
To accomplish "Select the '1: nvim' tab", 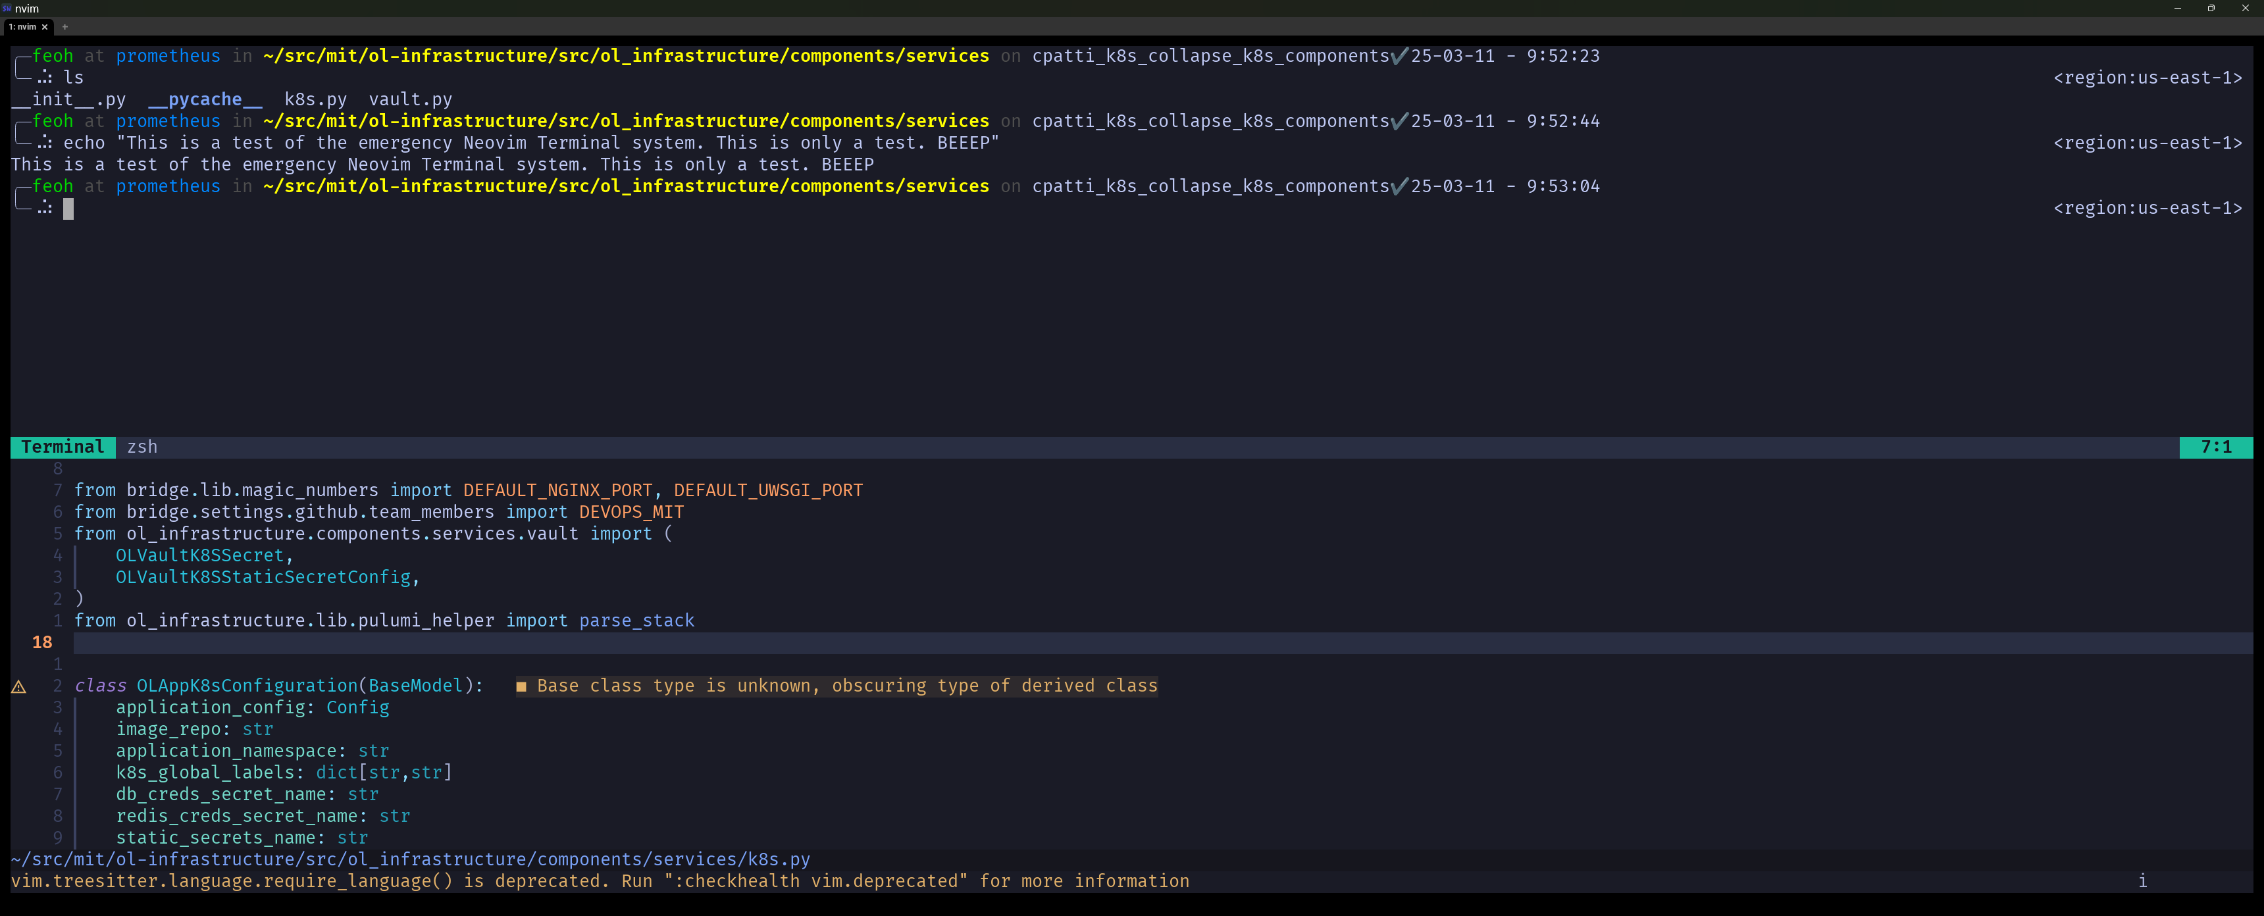I will (x=22, y=27).
